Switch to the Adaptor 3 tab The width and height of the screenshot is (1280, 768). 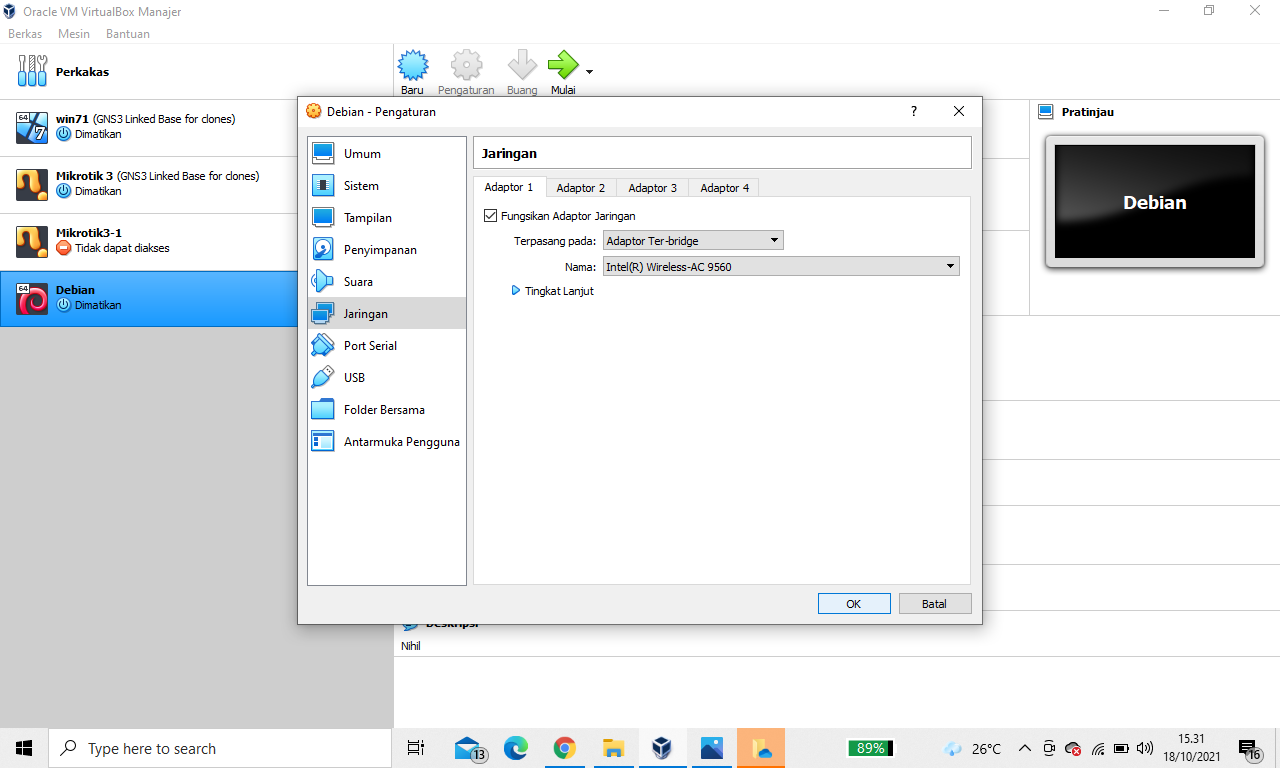[x=653, y=188]
